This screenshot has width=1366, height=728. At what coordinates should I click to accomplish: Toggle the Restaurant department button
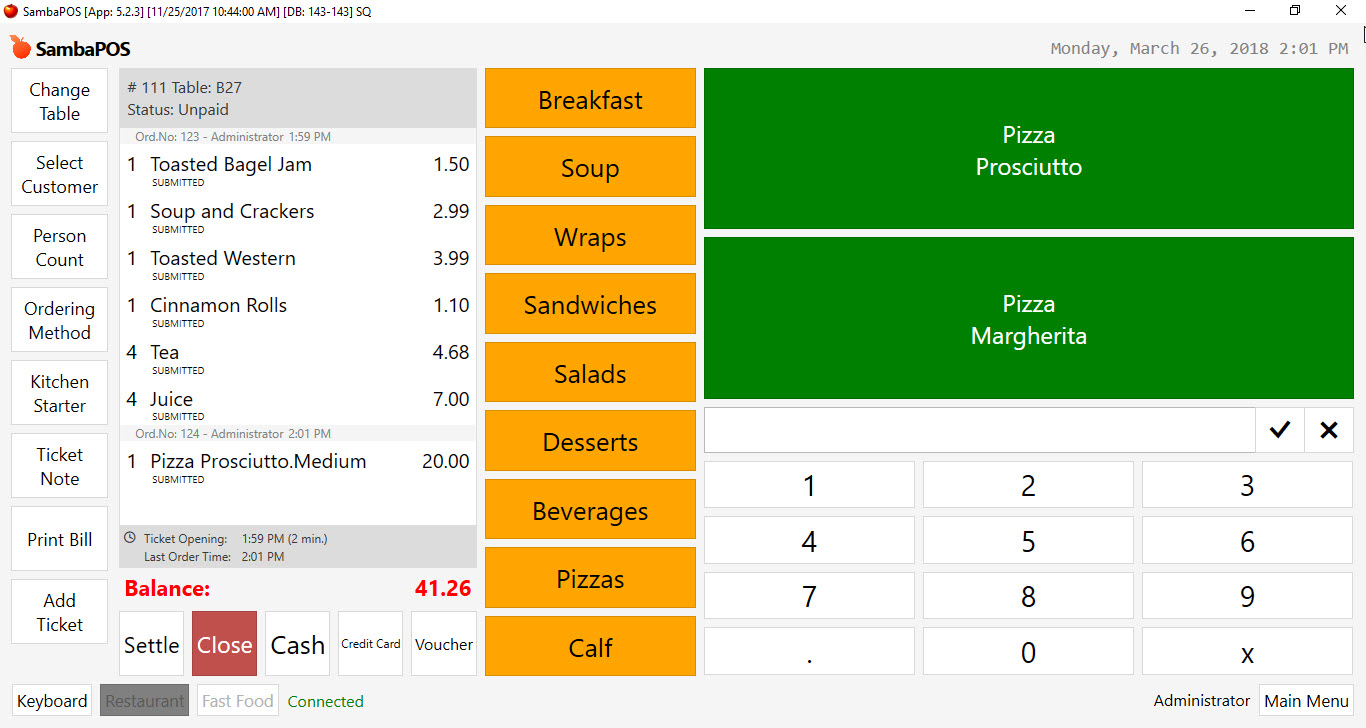[145, 701]
